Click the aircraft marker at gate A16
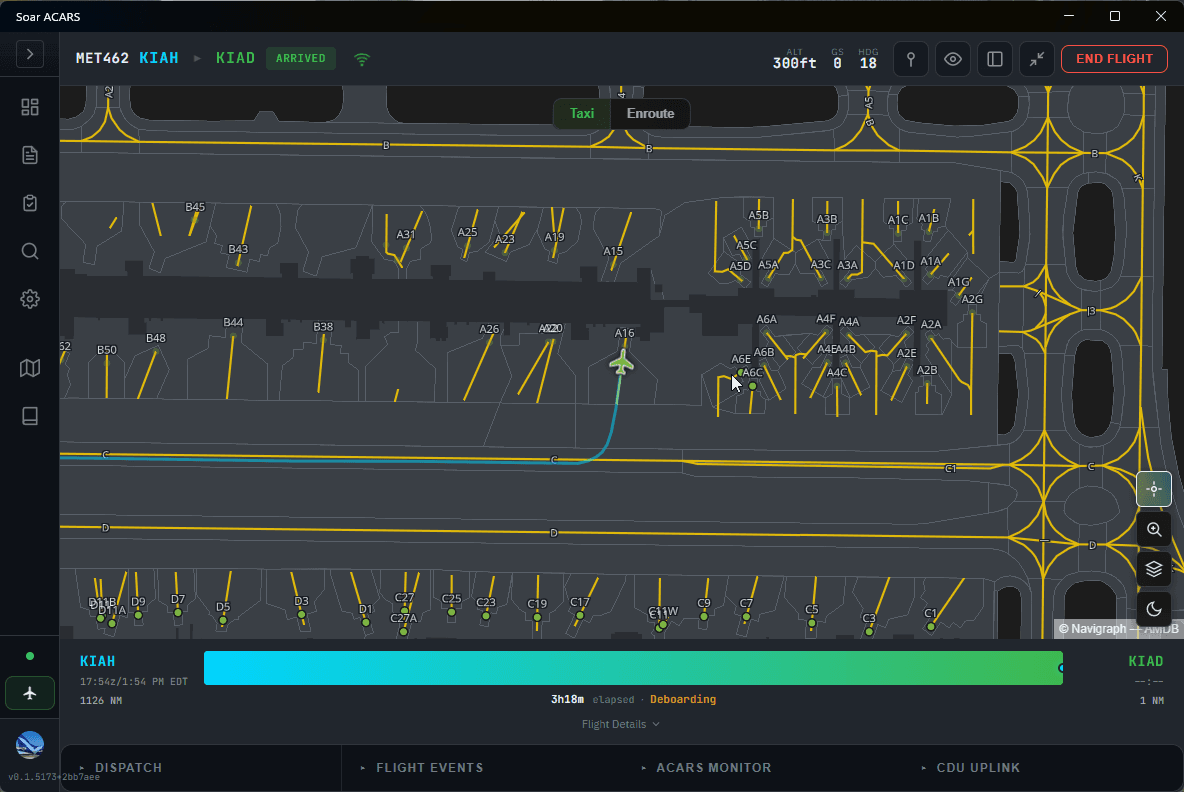Screen dimensions: 1184x792 (x=621, y=362)
